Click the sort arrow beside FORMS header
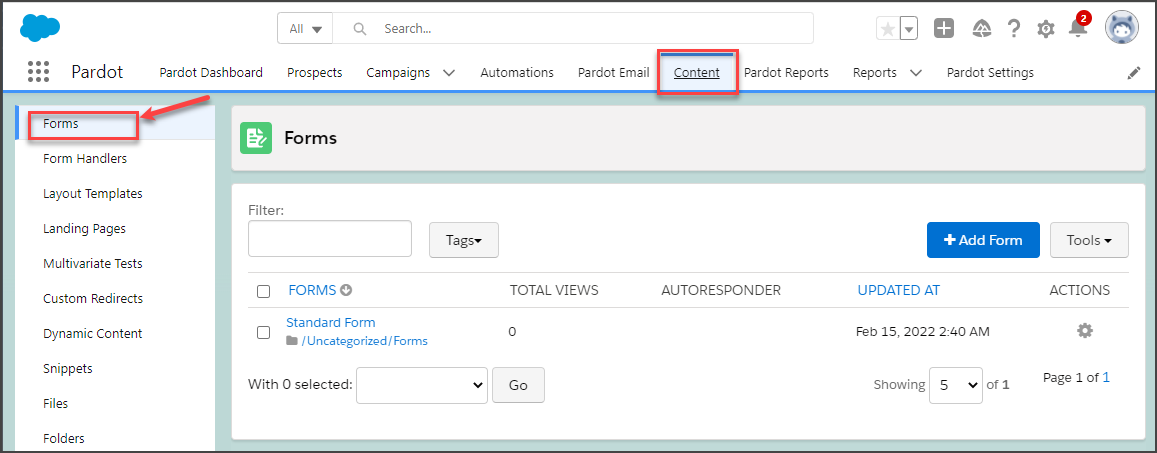 [x=345, y=291]
